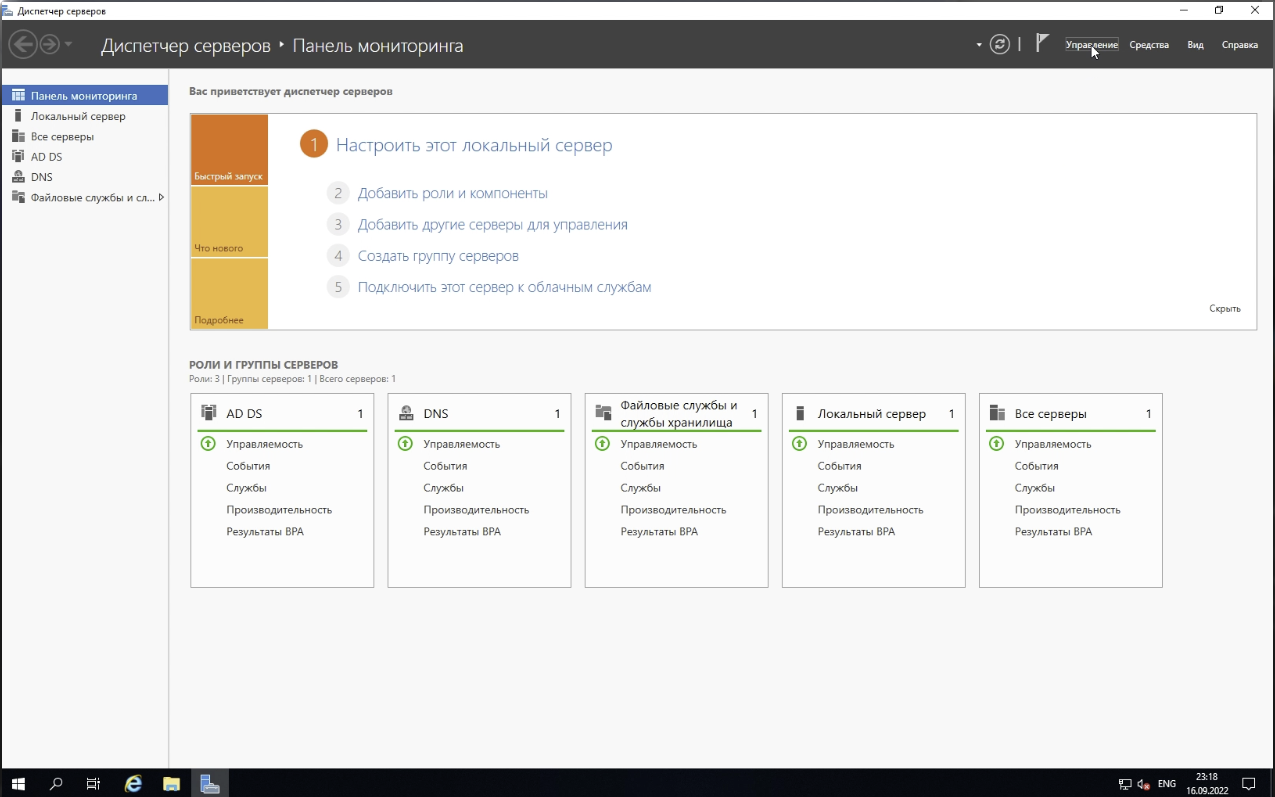Click Добавить роли и компоненты link
Viewport: 1275px width, 797px height.
(x=452, y=193)
